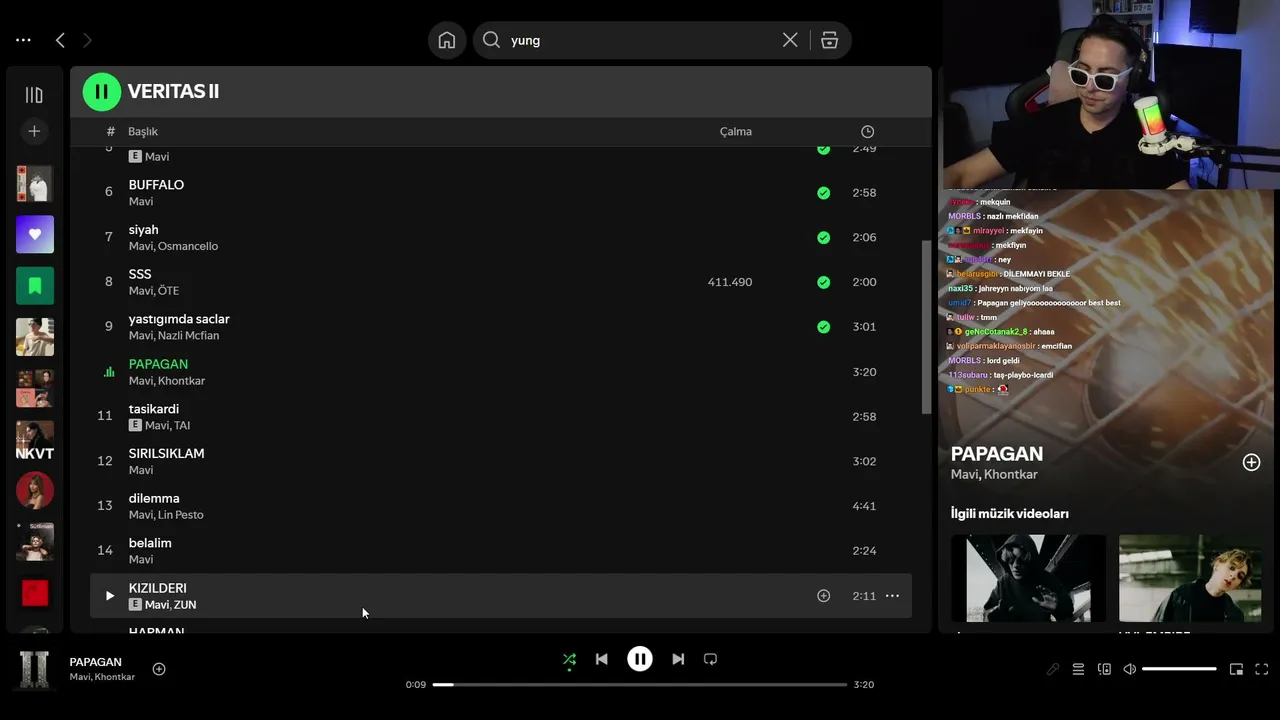Mute with the volume speaker icon

(1129, 669)
